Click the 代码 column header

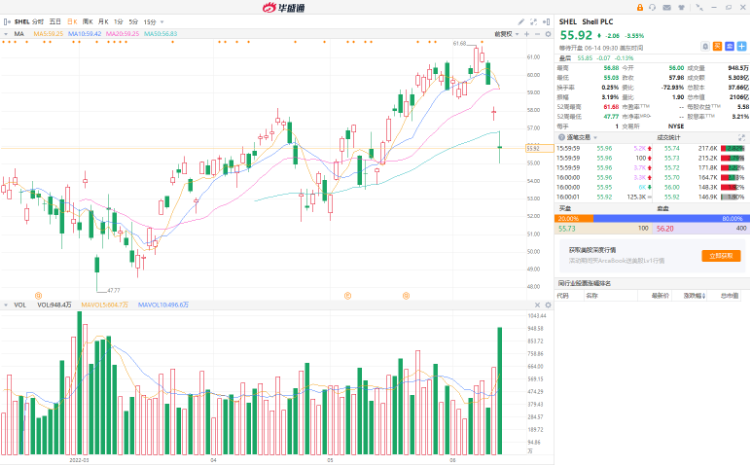point(563,296)
